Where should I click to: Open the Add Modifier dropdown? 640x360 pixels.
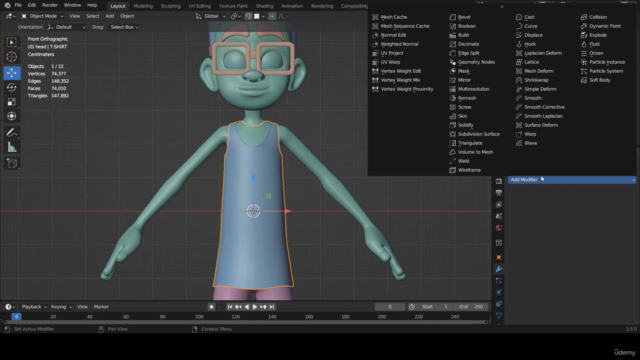572,180
